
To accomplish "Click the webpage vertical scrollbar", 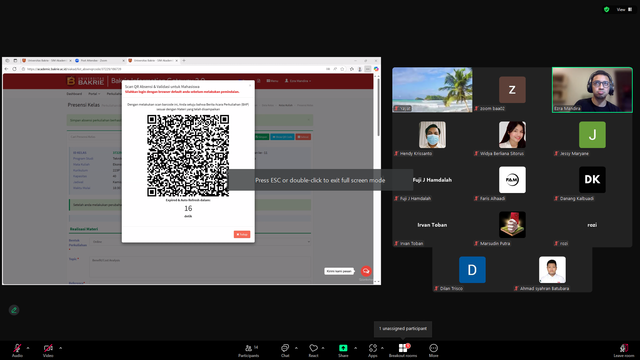I will click(378, 107).
